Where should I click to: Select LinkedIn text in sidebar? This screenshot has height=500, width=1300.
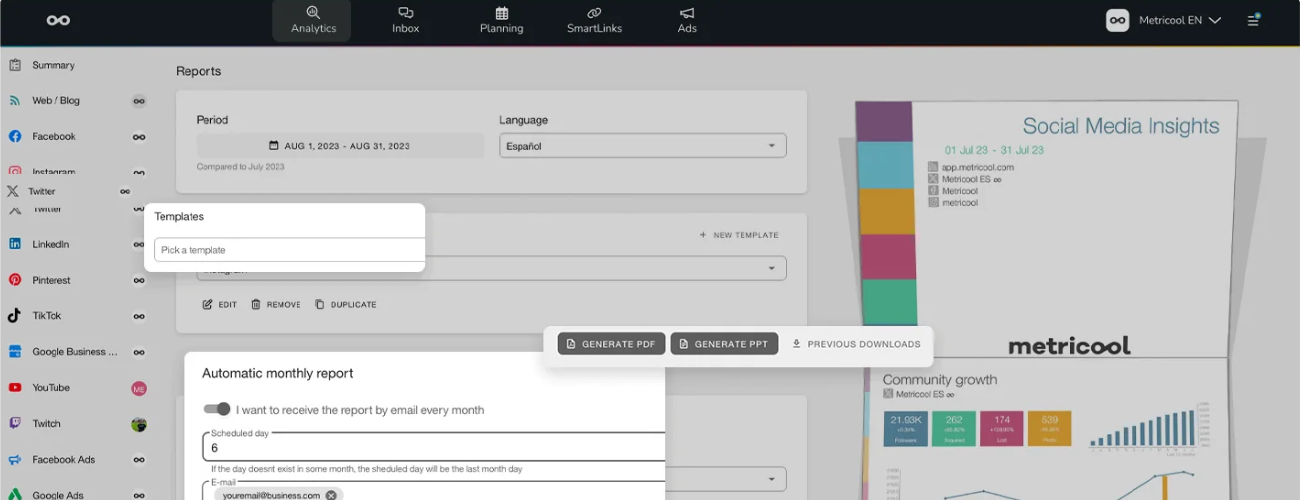point(50,244)
